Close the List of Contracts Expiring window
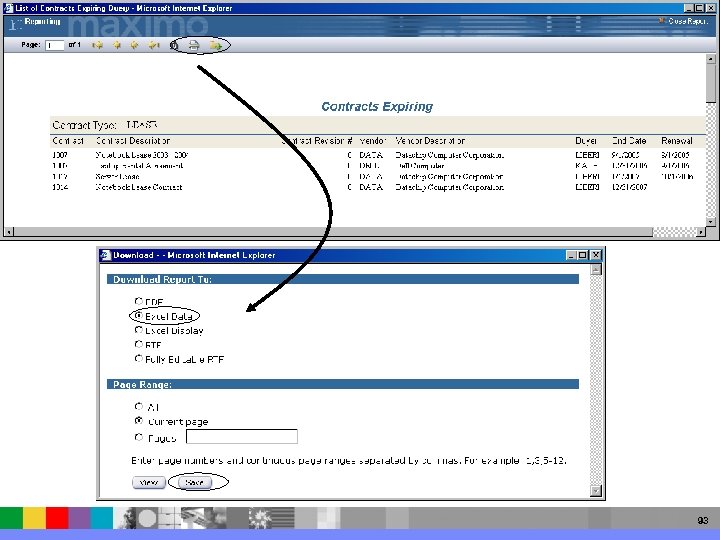This screenshot has height=540, width=720. [x=711, y=8]
